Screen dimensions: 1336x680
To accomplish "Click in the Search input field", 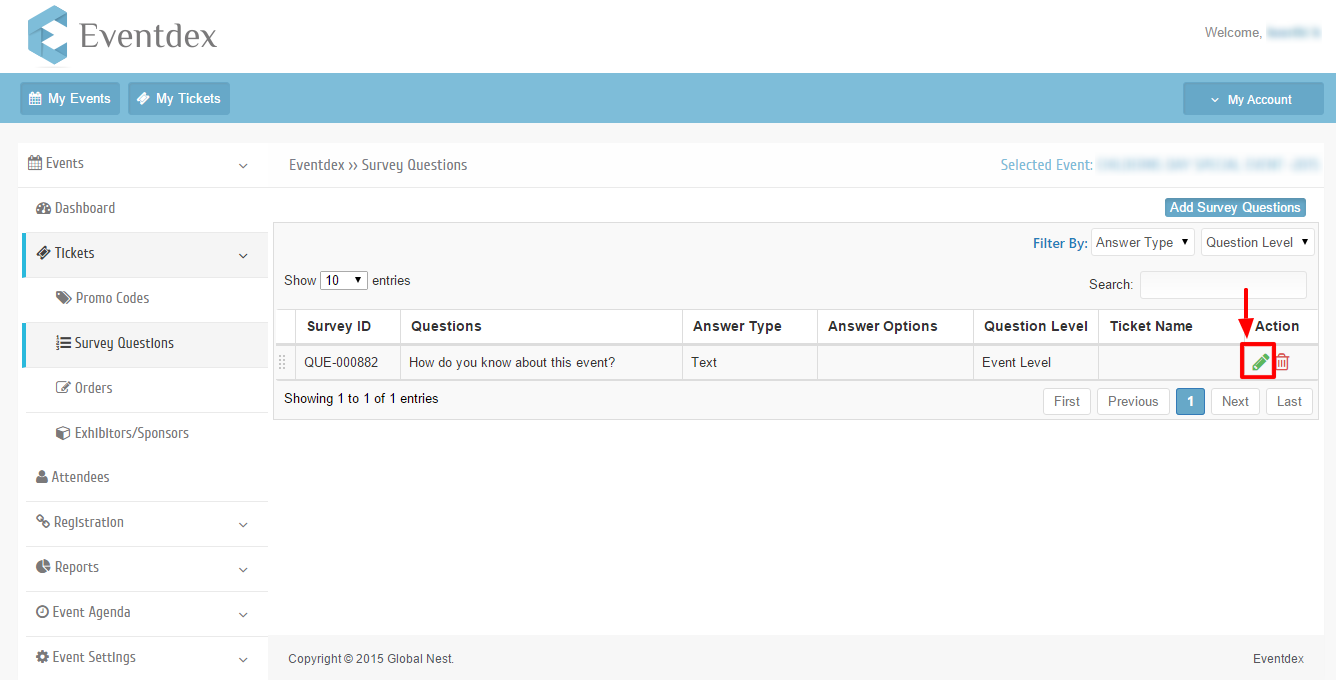I will point(1222,285).
